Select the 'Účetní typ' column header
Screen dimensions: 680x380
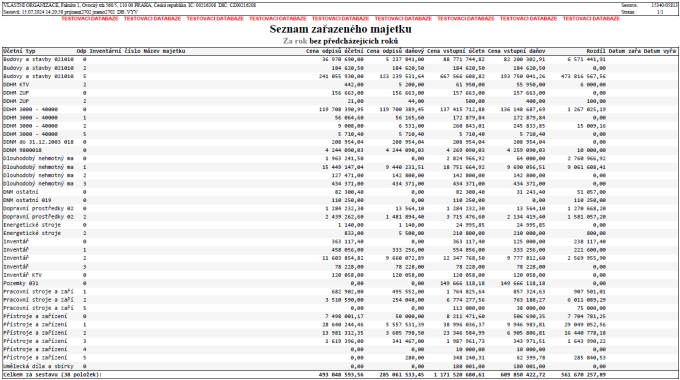19,51
